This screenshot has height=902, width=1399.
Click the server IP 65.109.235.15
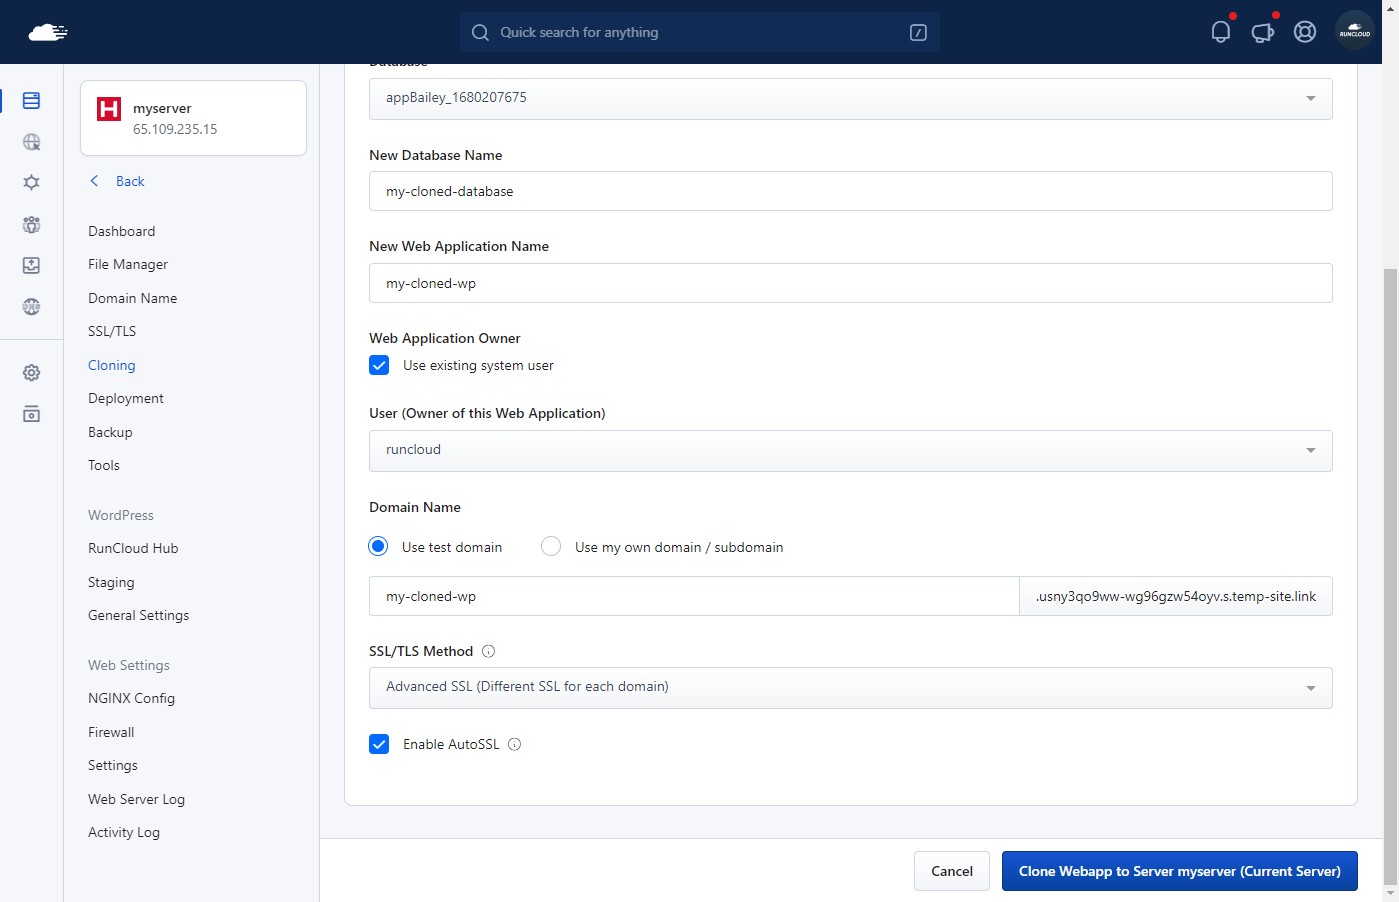(x=175, y=129)
